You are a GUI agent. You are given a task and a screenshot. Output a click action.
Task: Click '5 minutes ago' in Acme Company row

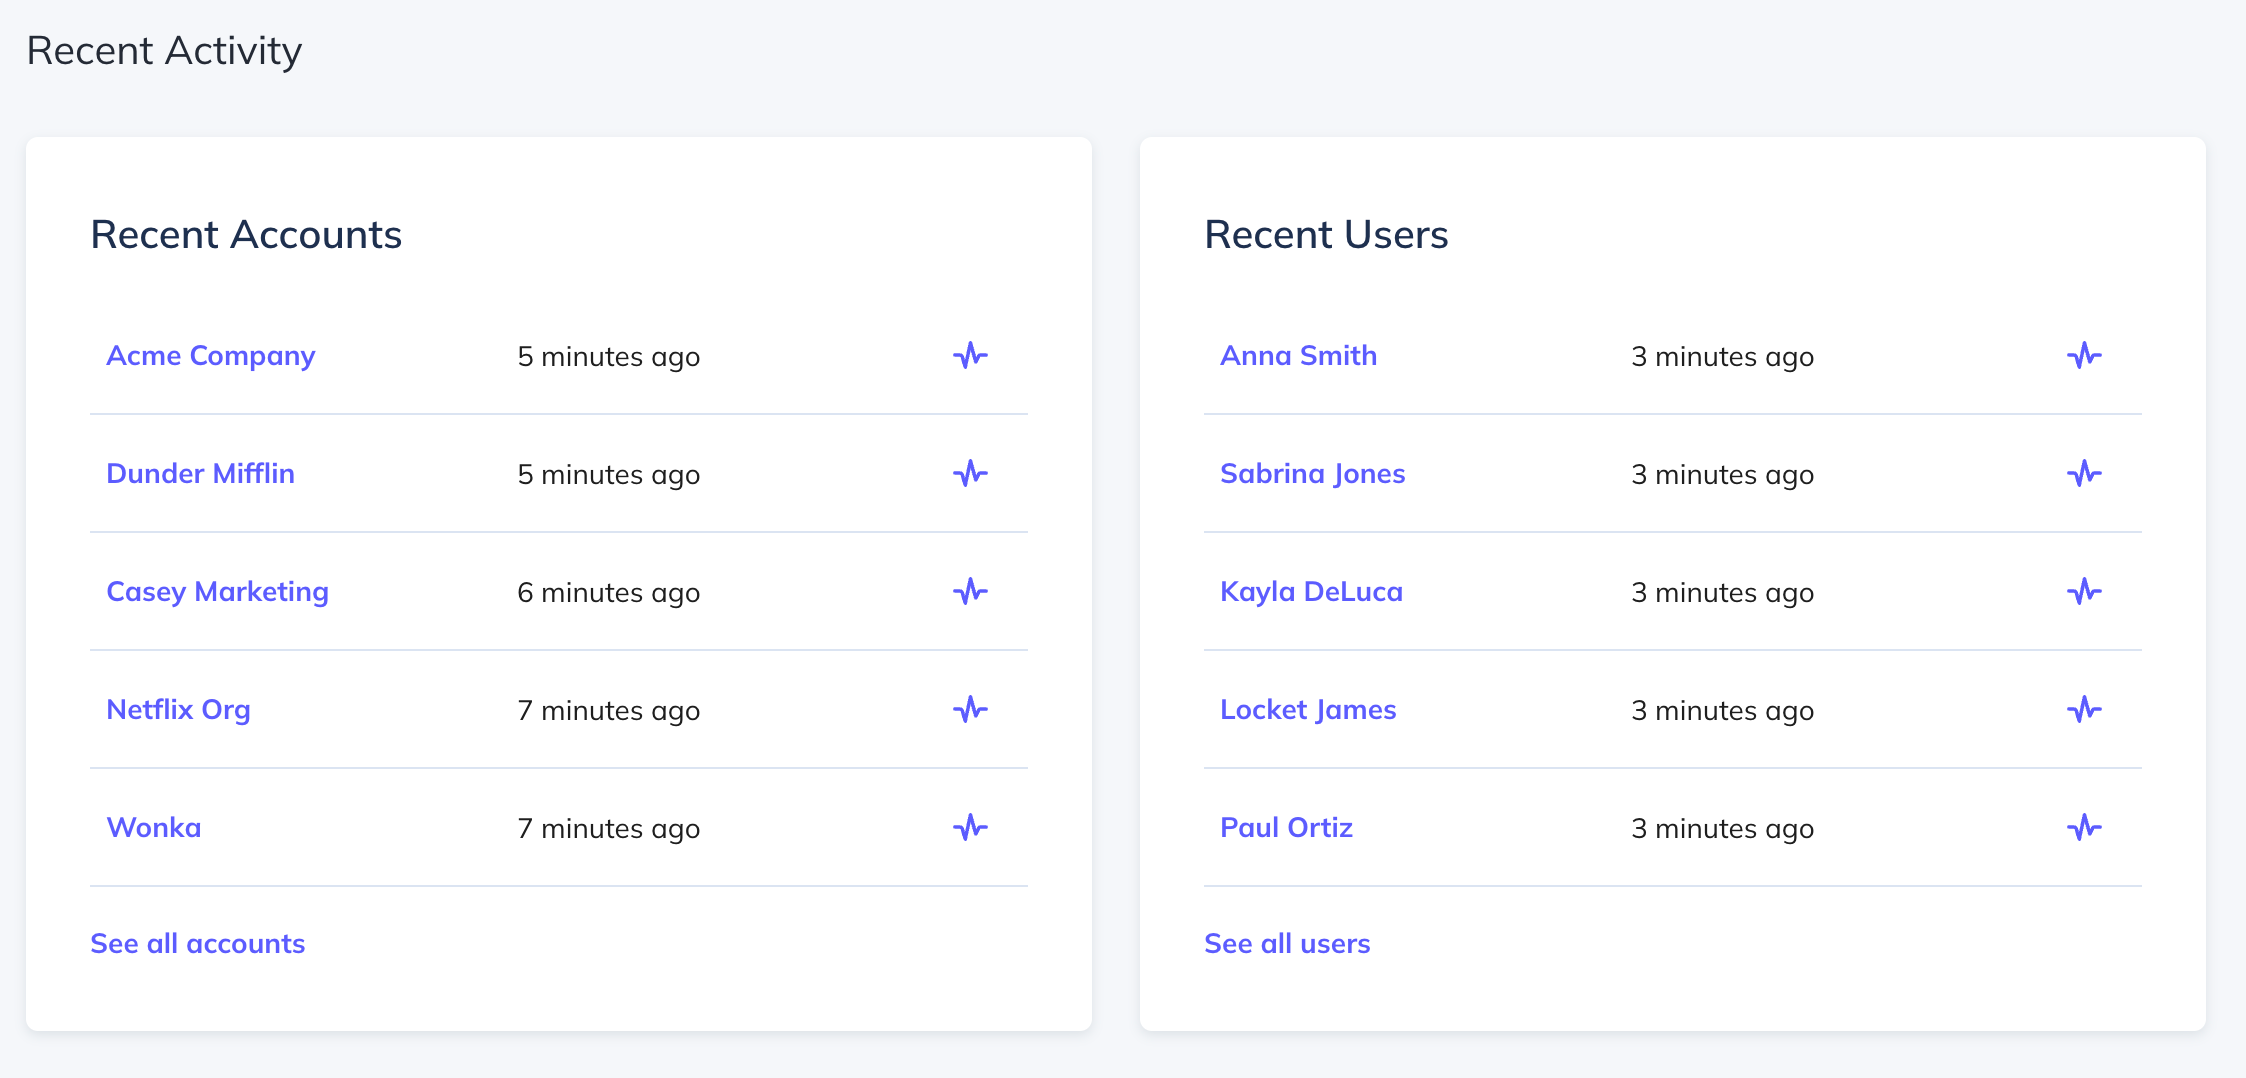tap(608, 358)
